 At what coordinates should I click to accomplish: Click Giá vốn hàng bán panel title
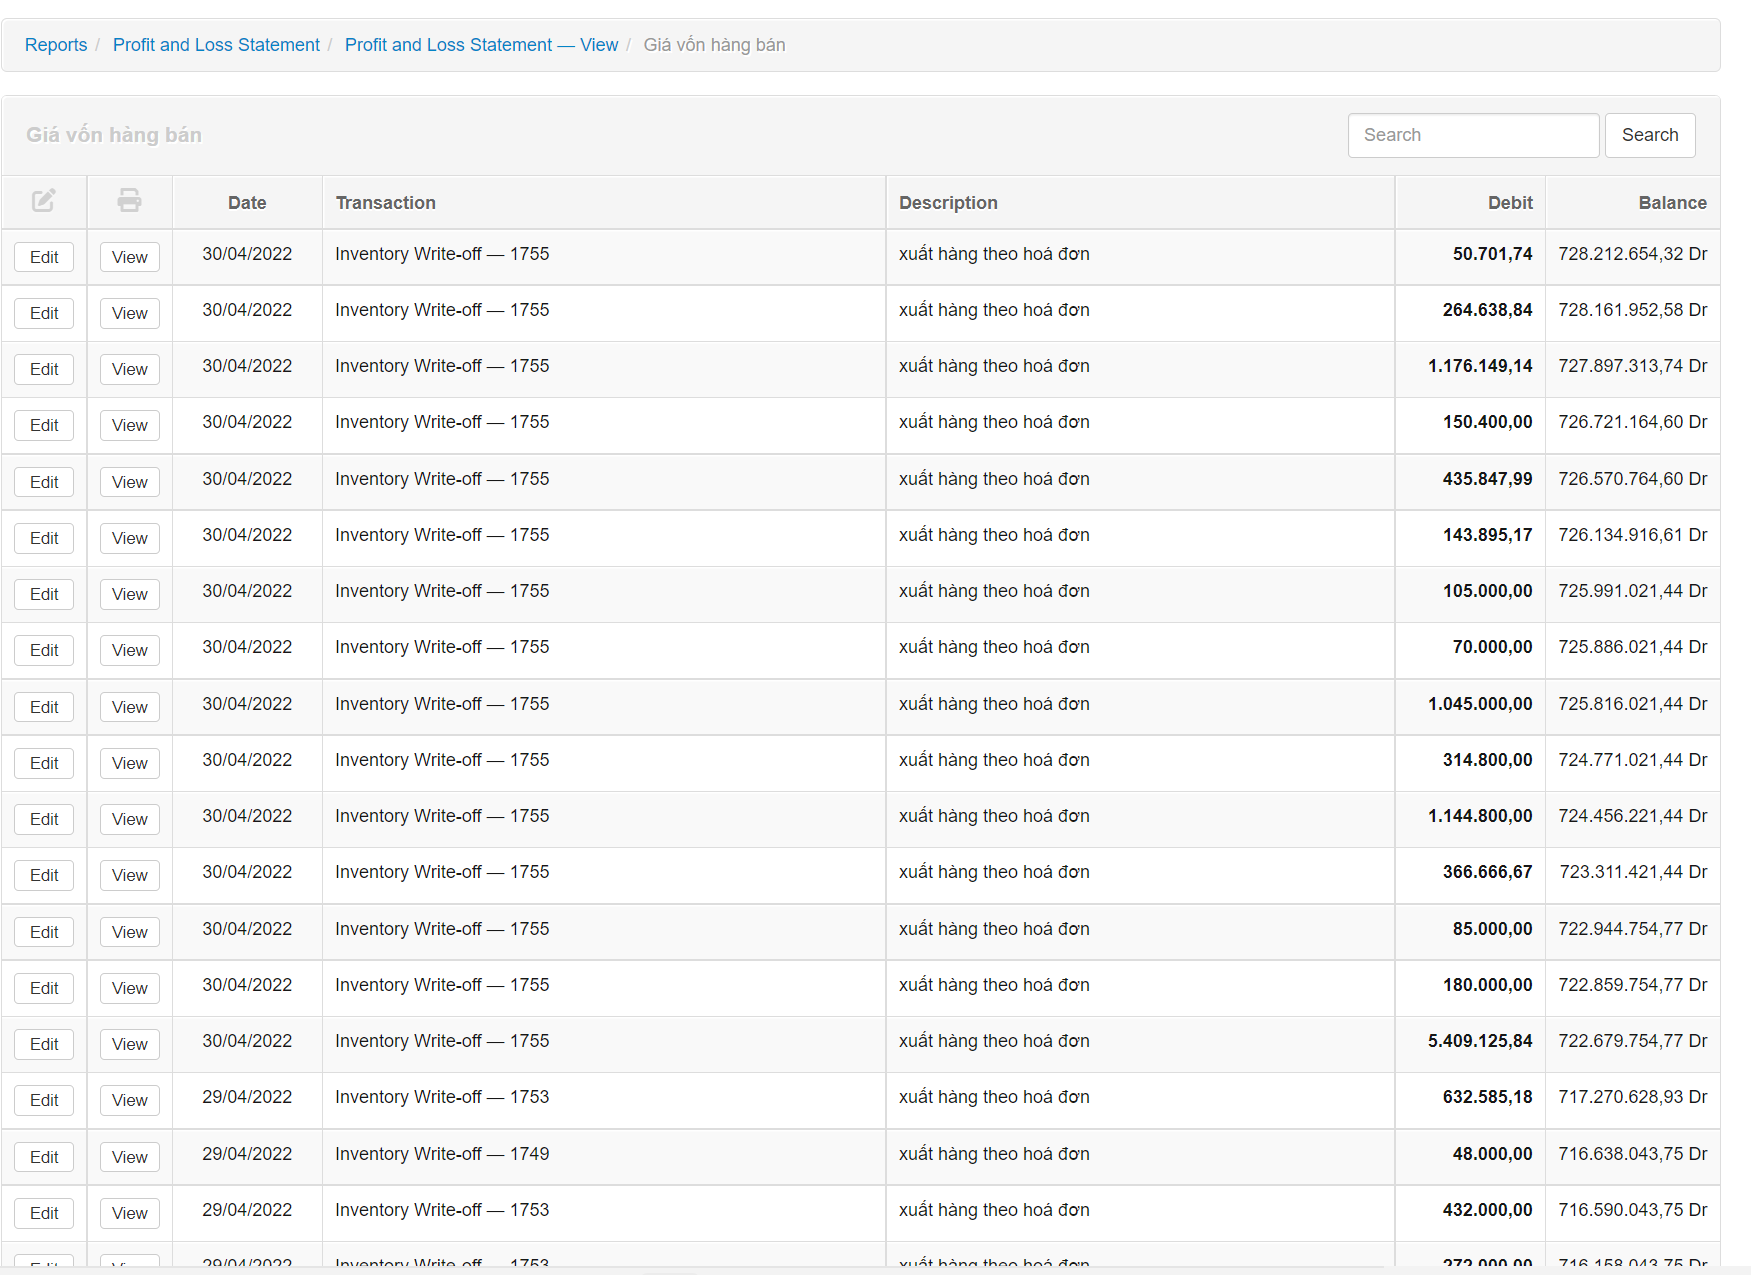click(x=114, y=135)
